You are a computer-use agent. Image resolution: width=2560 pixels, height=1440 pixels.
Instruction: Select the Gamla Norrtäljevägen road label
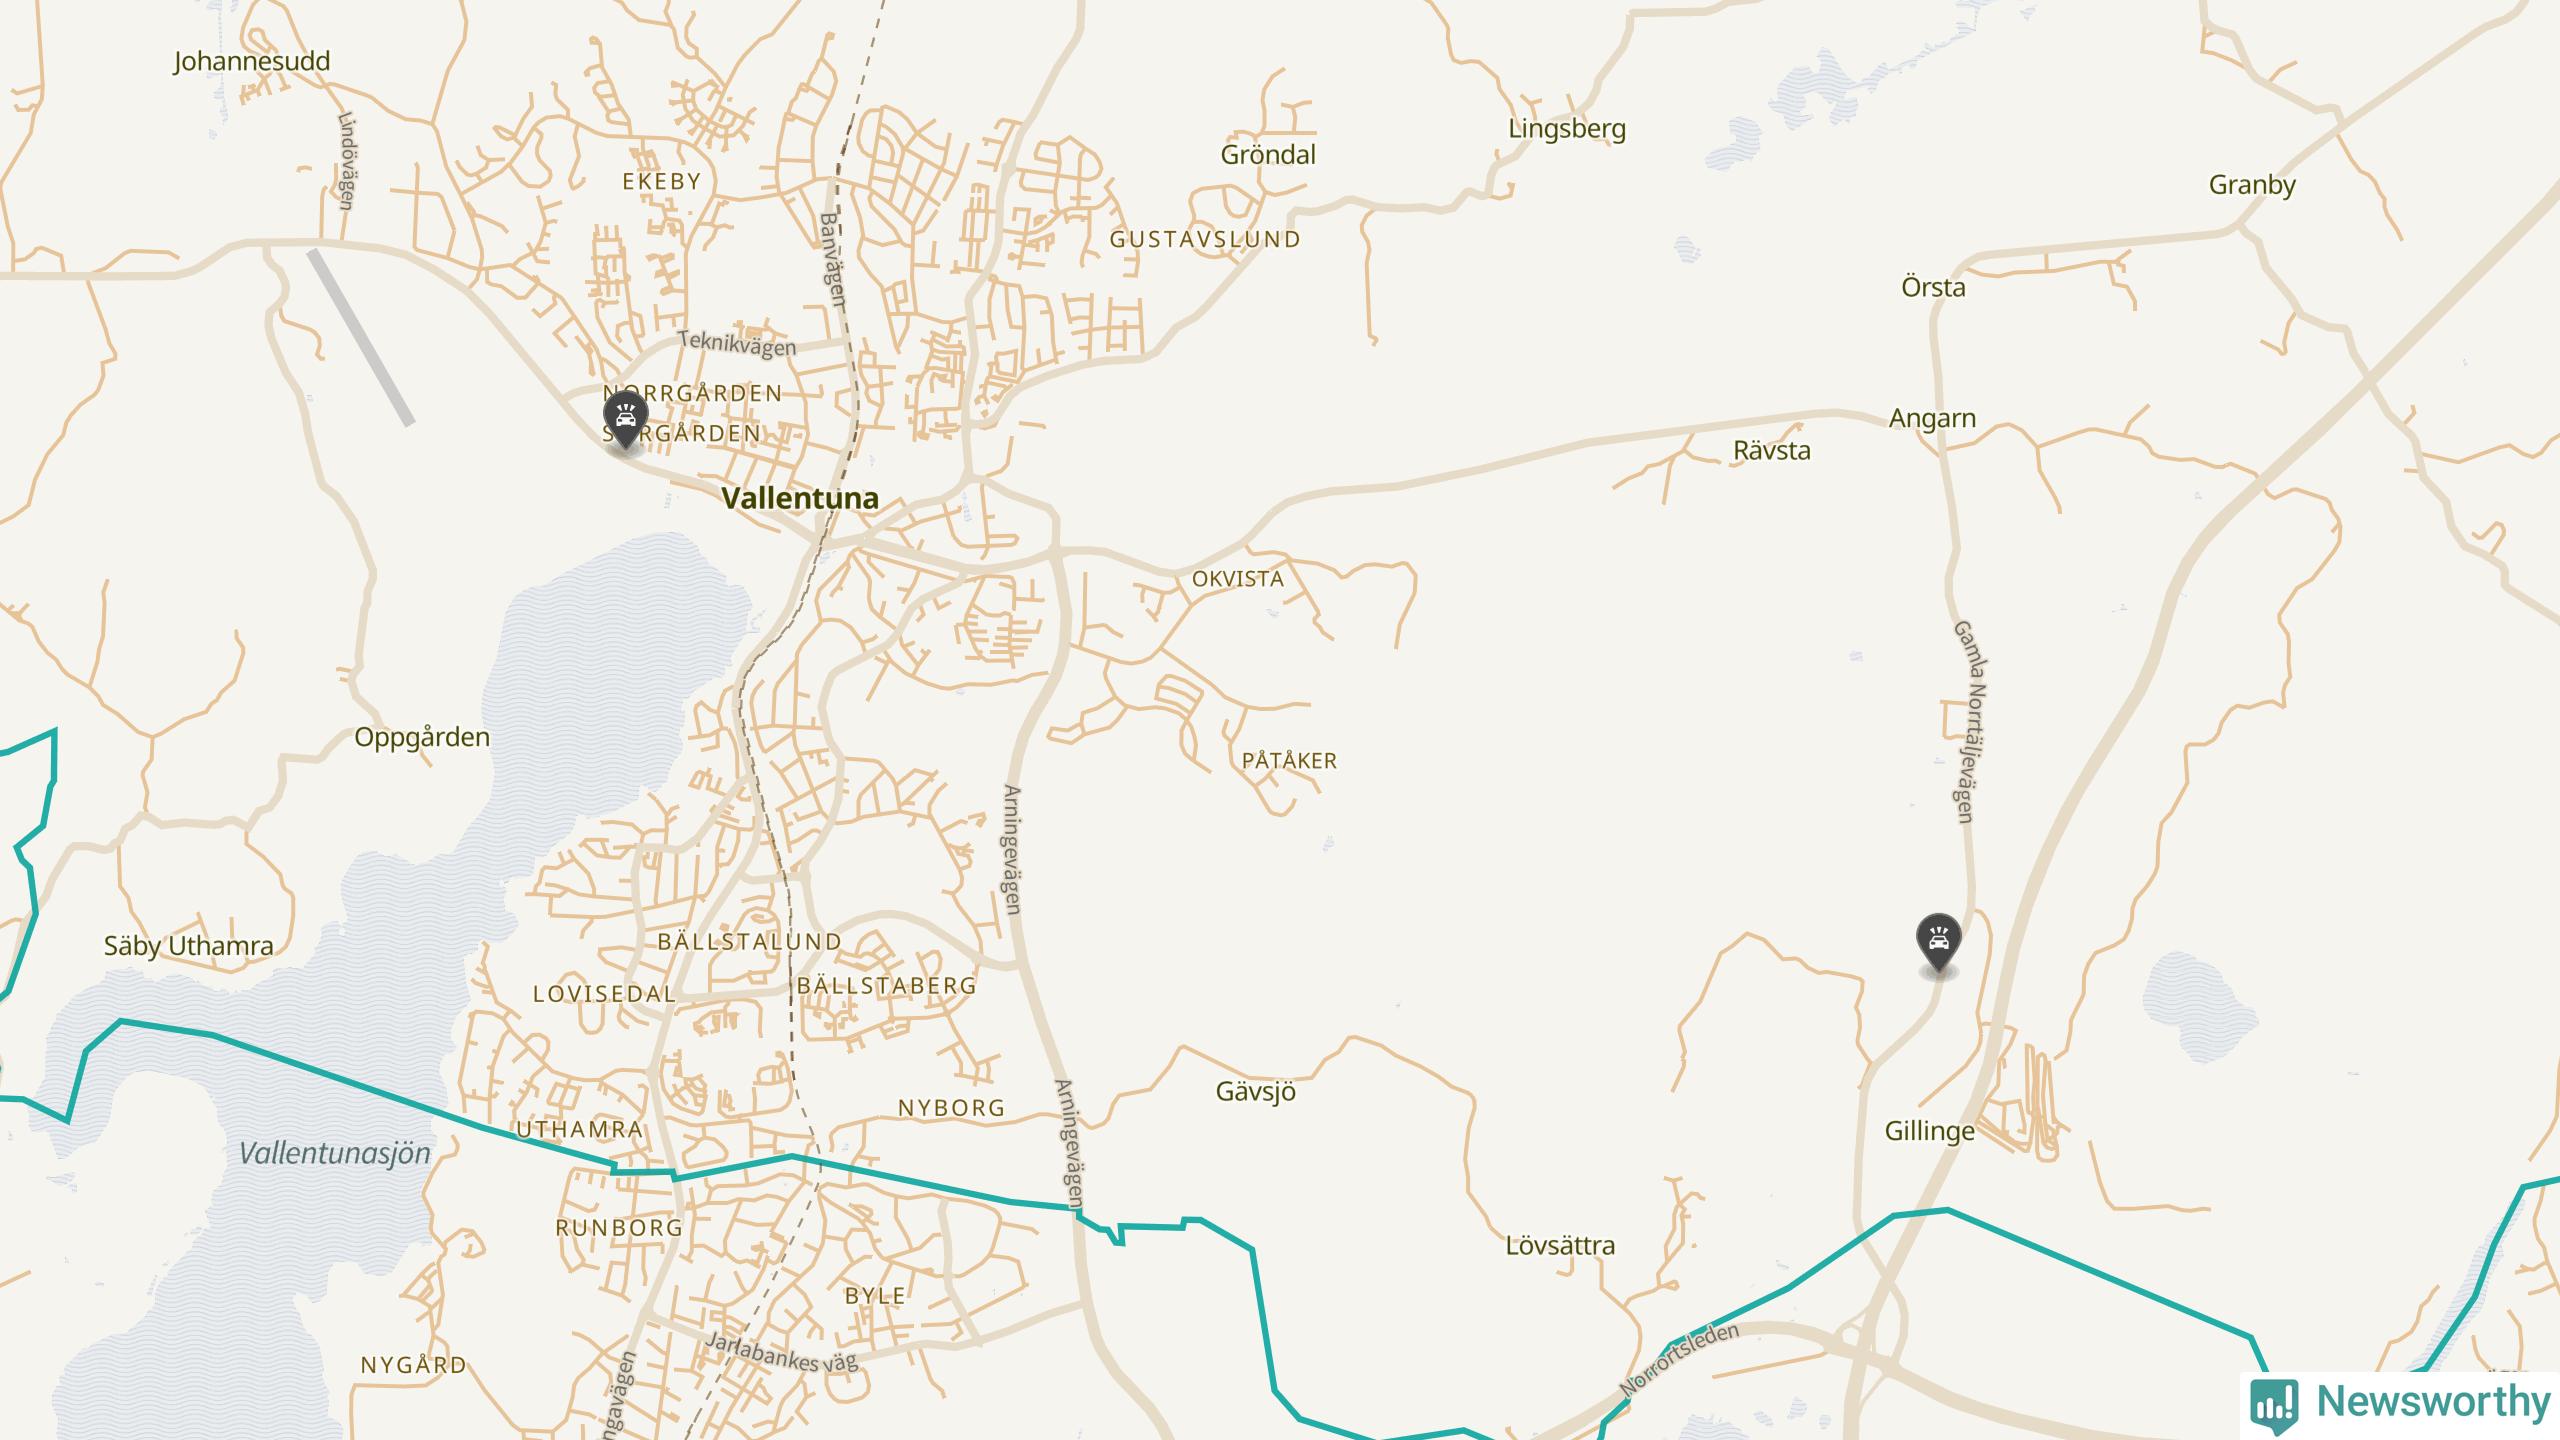(1969, 722)
